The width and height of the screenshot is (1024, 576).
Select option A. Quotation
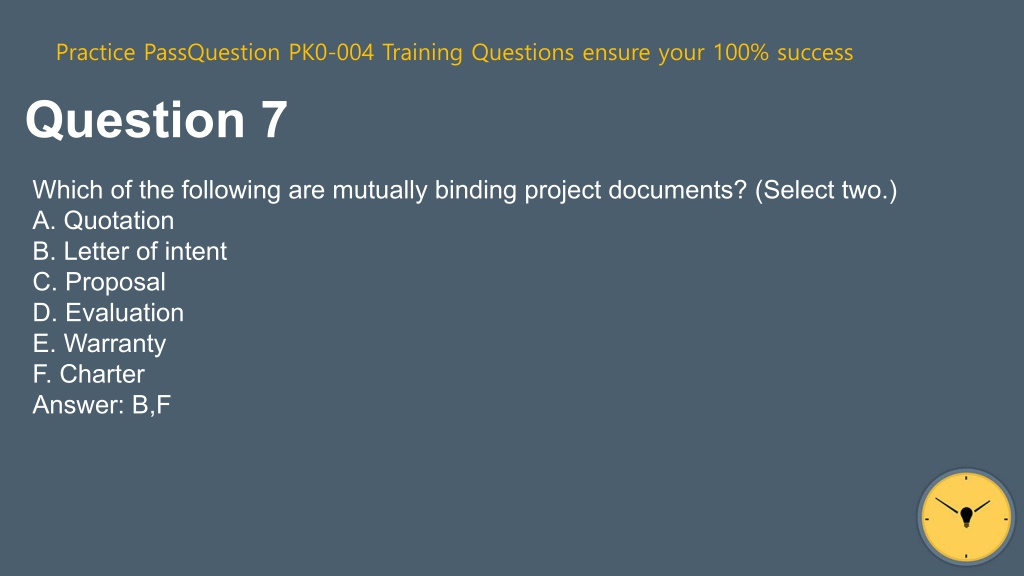click(x=103, y=221)
